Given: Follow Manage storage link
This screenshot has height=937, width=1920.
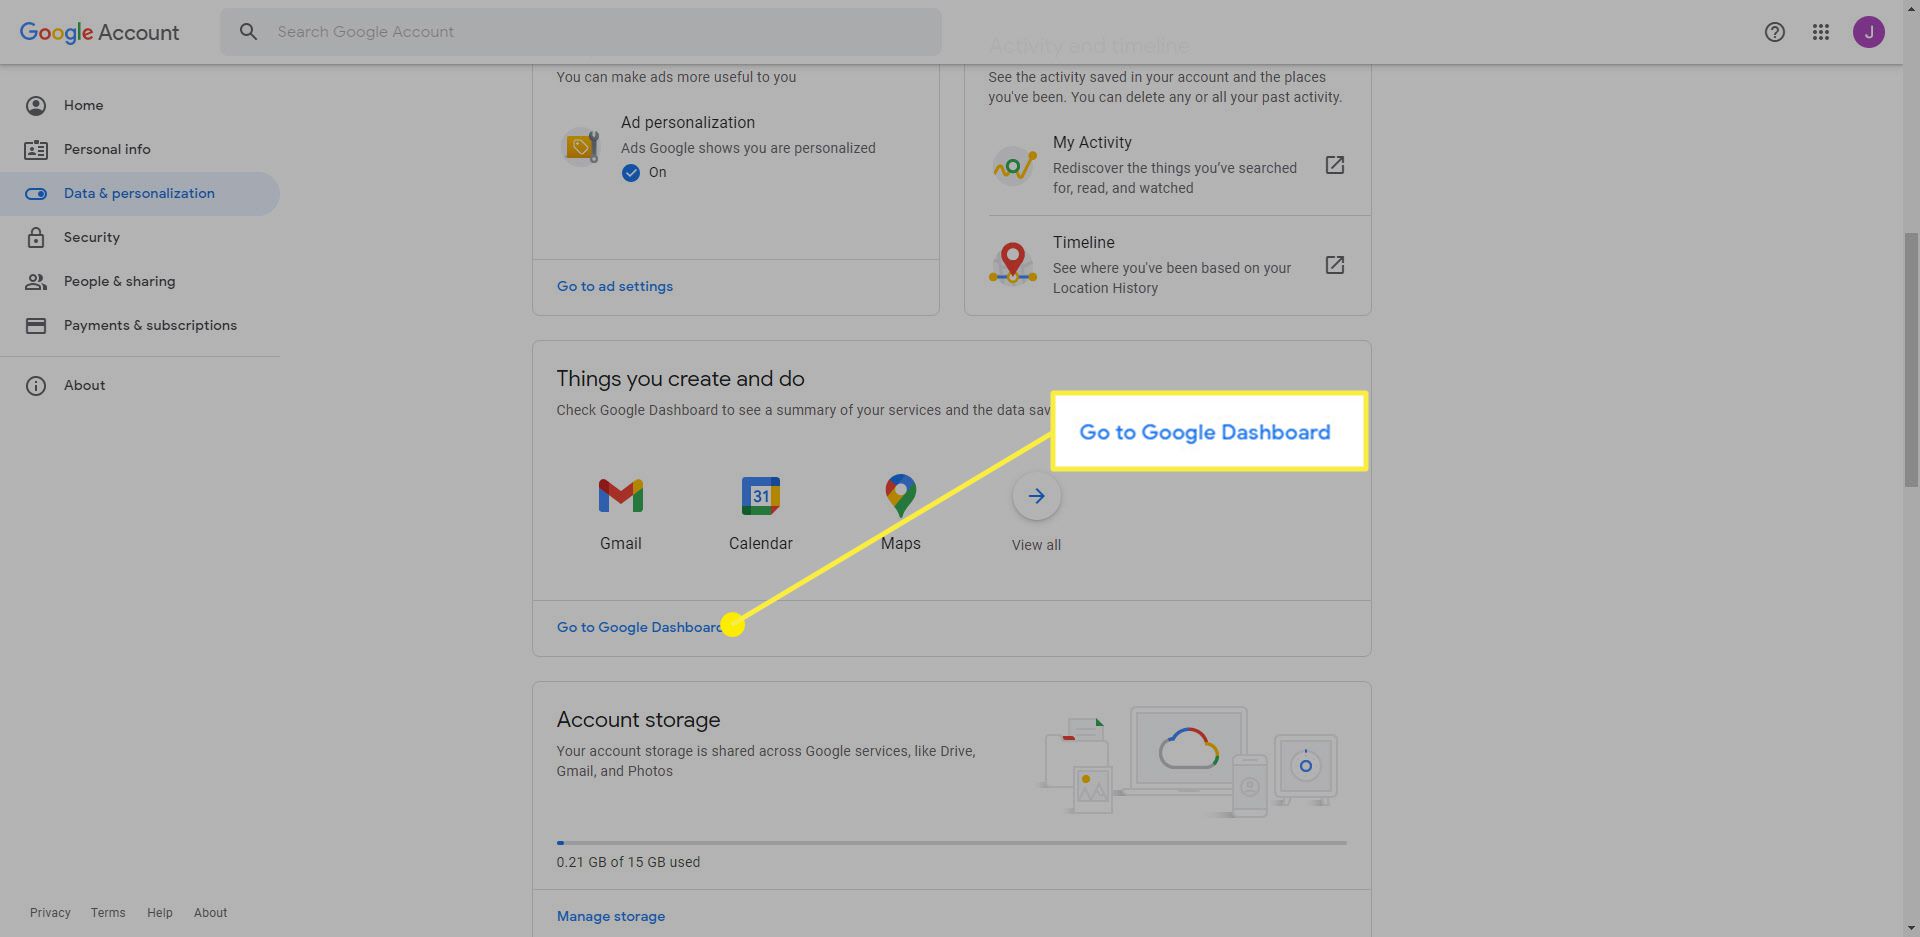Looking at the screenshot, I should pos(610,916).
